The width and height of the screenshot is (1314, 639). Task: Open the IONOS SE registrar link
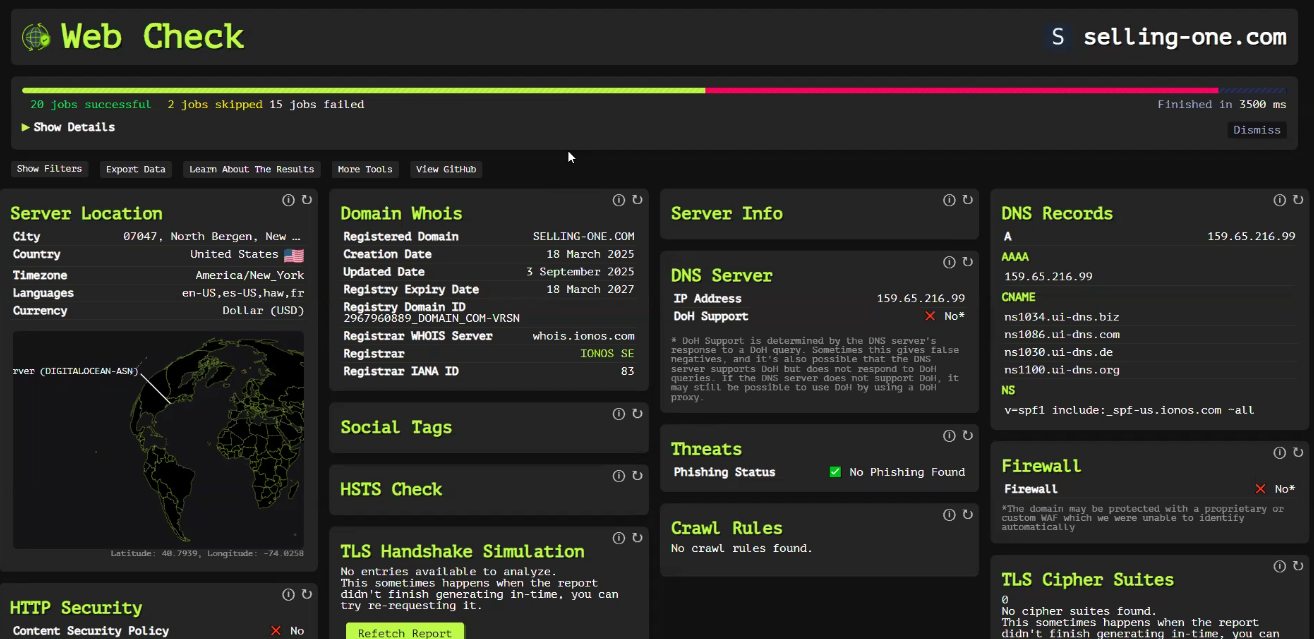point(607,354)
